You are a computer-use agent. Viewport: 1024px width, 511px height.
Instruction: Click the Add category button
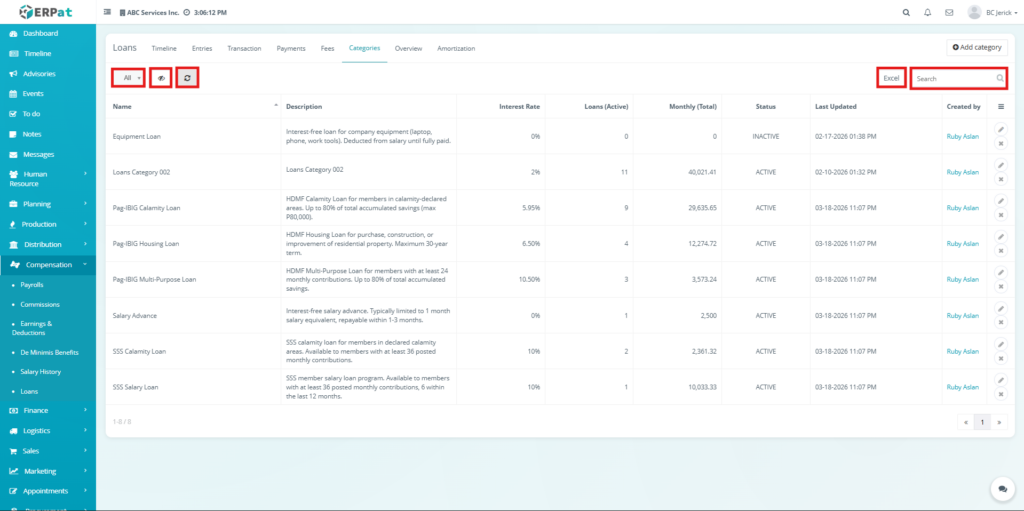coord(977,47)
